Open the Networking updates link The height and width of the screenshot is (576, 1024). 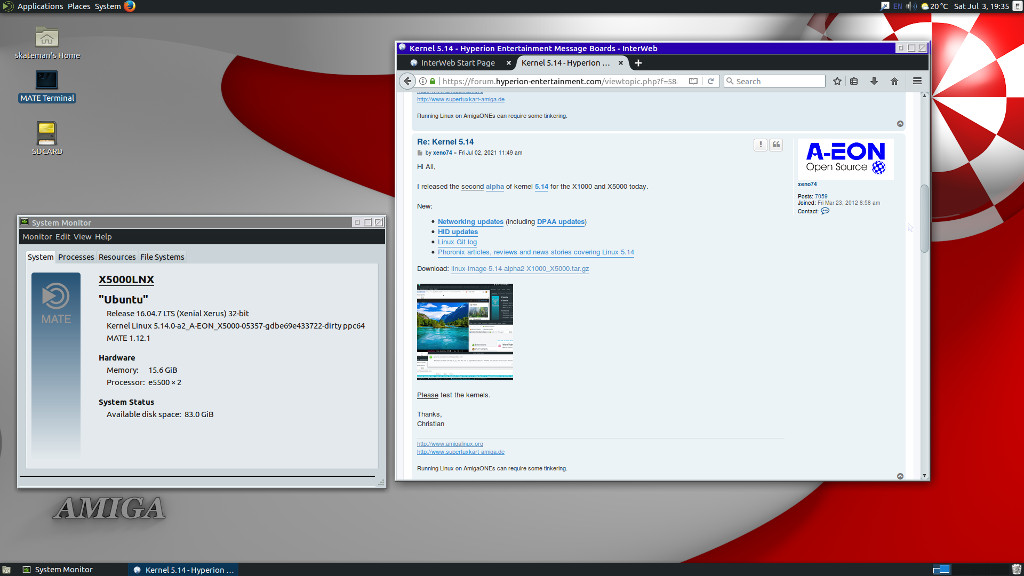(x=470, y=221)
